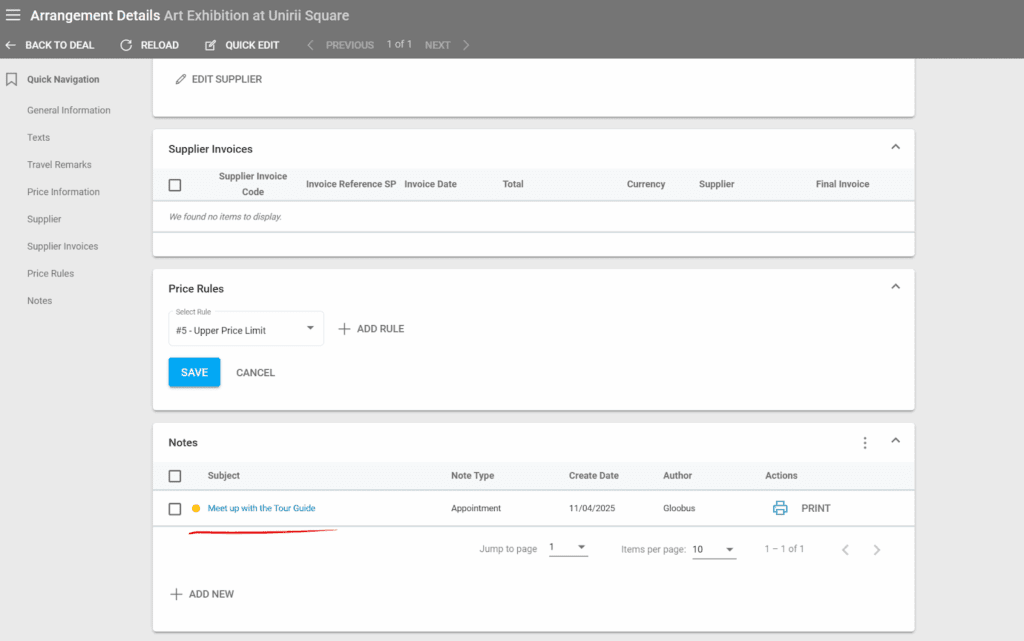
Task: Open the Select Rule dropdown
Action: tap(246, 329)
